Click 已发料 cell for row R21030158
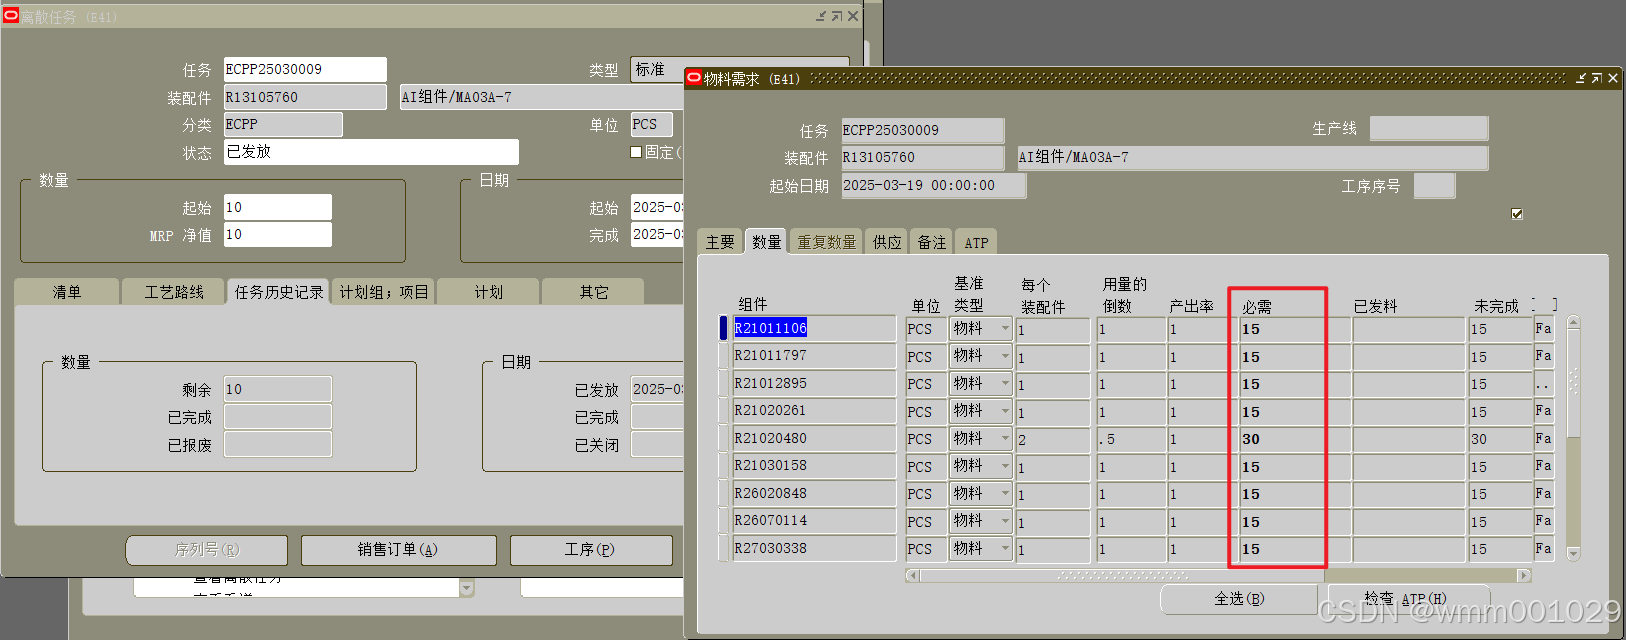 click(1408, 466)
